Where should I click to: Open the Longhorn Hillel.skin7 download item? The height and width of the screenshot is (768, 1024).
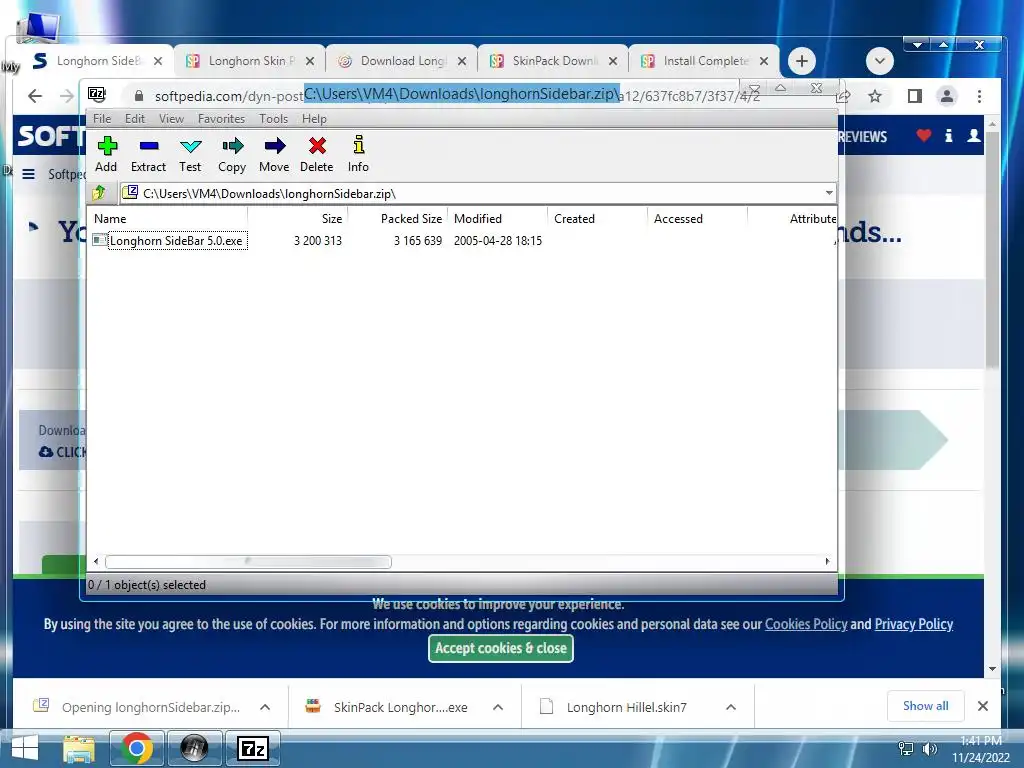[626, 707]
